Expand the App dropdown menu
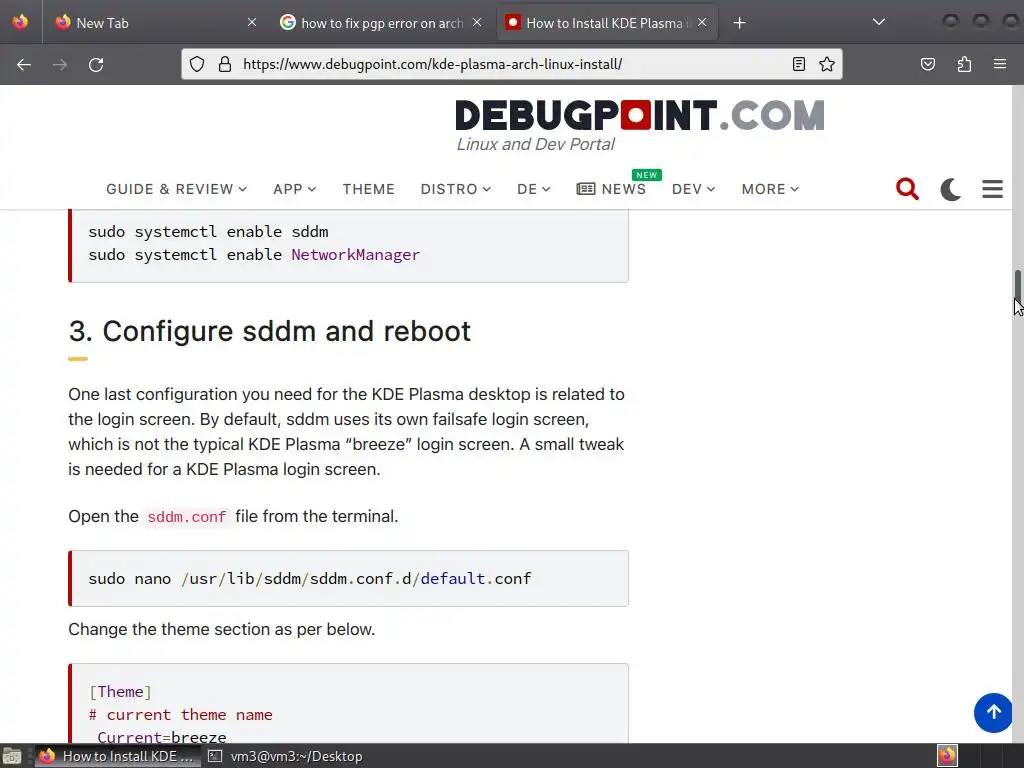 (x=295, y=189)
